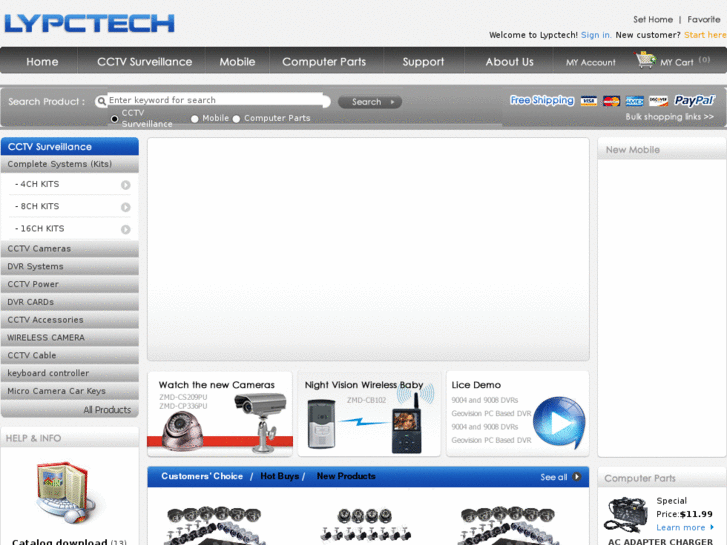Image resolution: width=727 pixels, height=545 pixels.
Task: Select the Mobile search radio button
Action: tap(195, 119)
